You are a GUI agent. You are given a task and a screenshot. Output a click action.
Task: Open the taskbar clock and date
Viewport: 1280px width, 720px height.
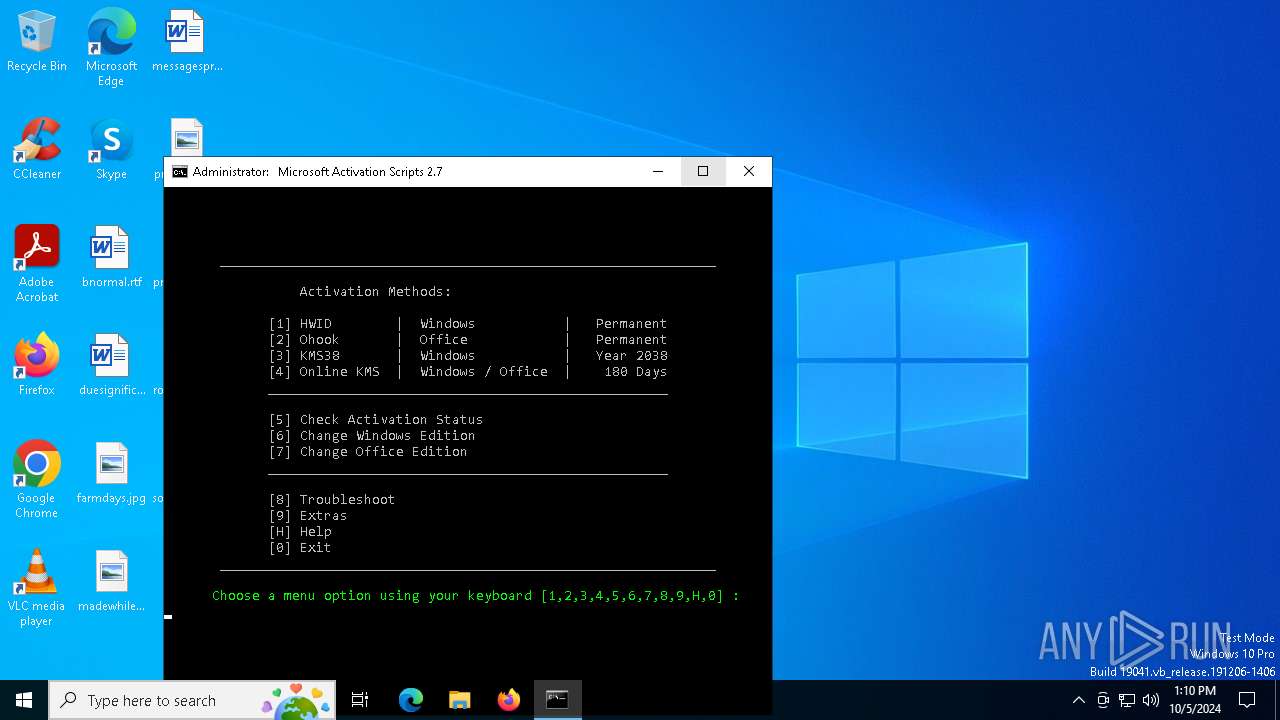(1194, 700)
